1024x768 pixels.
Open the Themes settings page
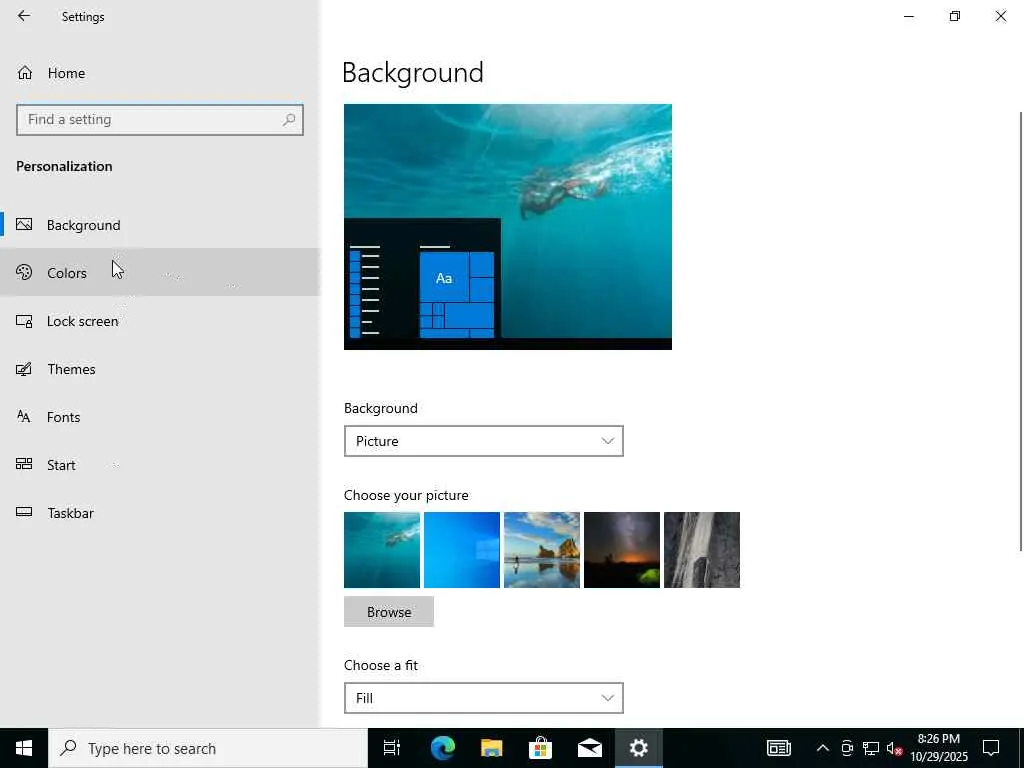pos(160,369)
